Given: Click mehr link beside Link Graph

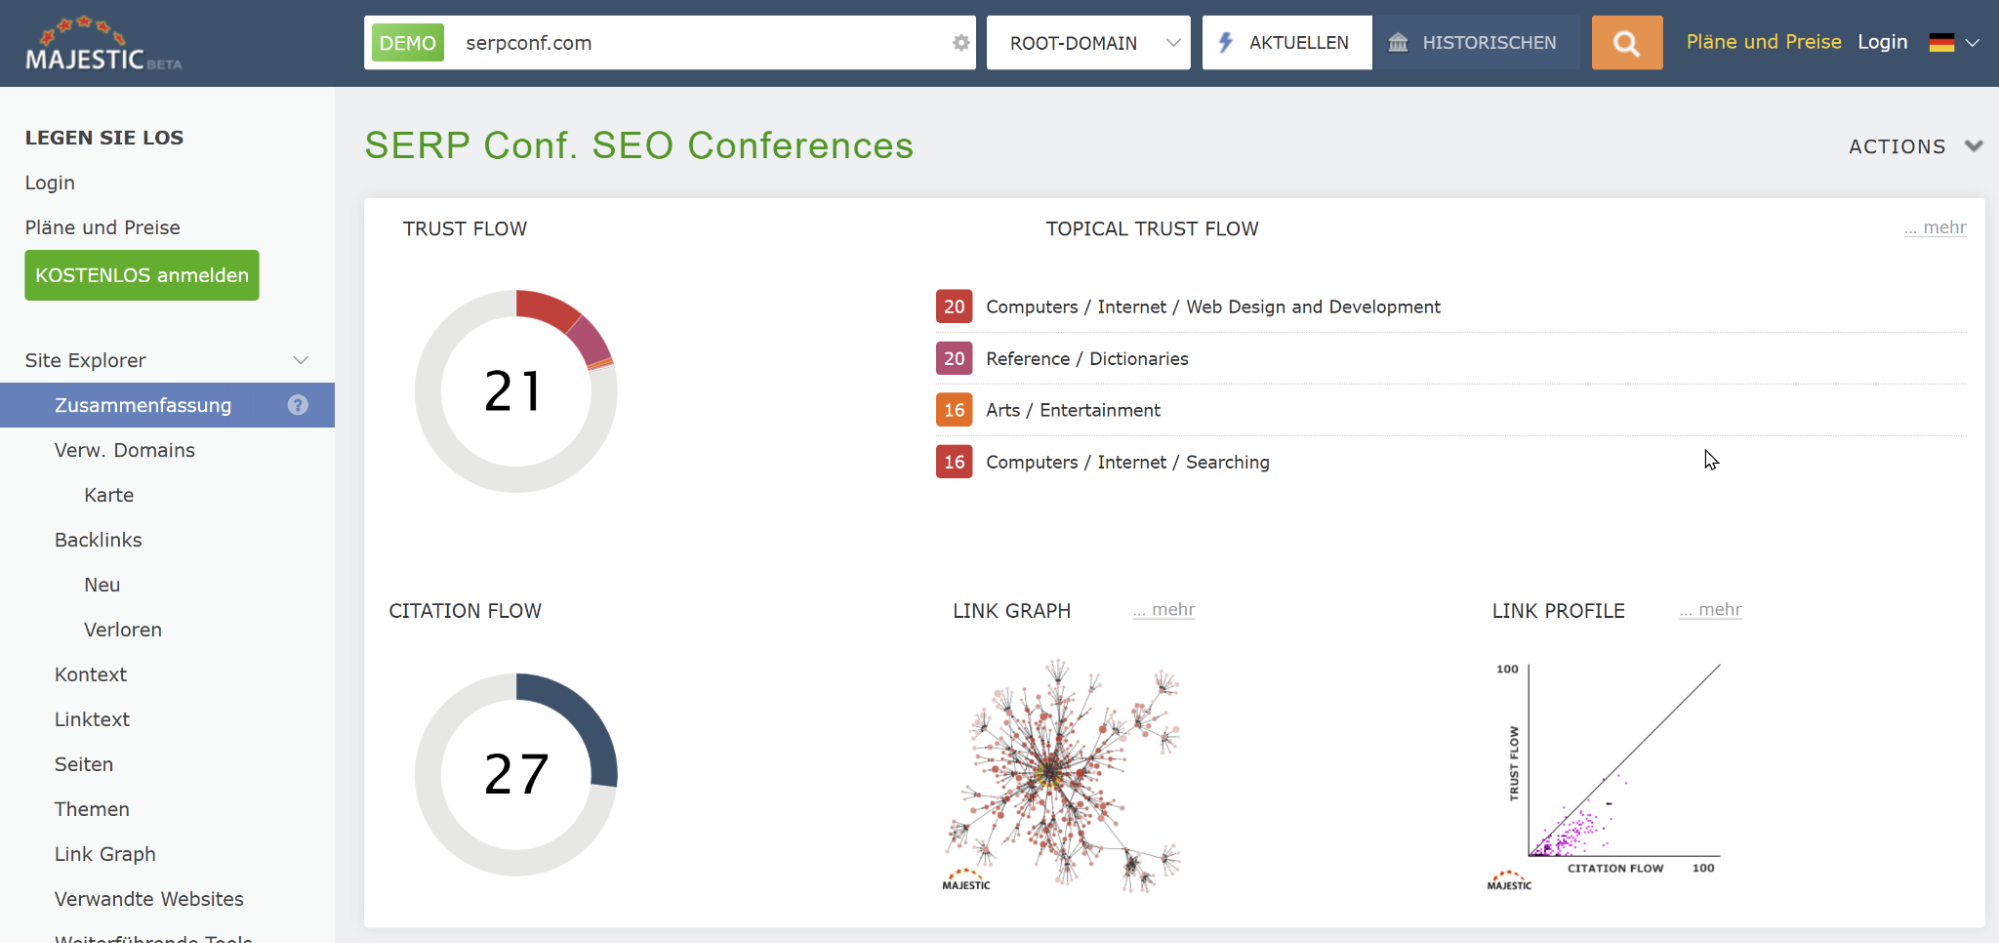Looking at the screenshot, I should pos(1164,610).
